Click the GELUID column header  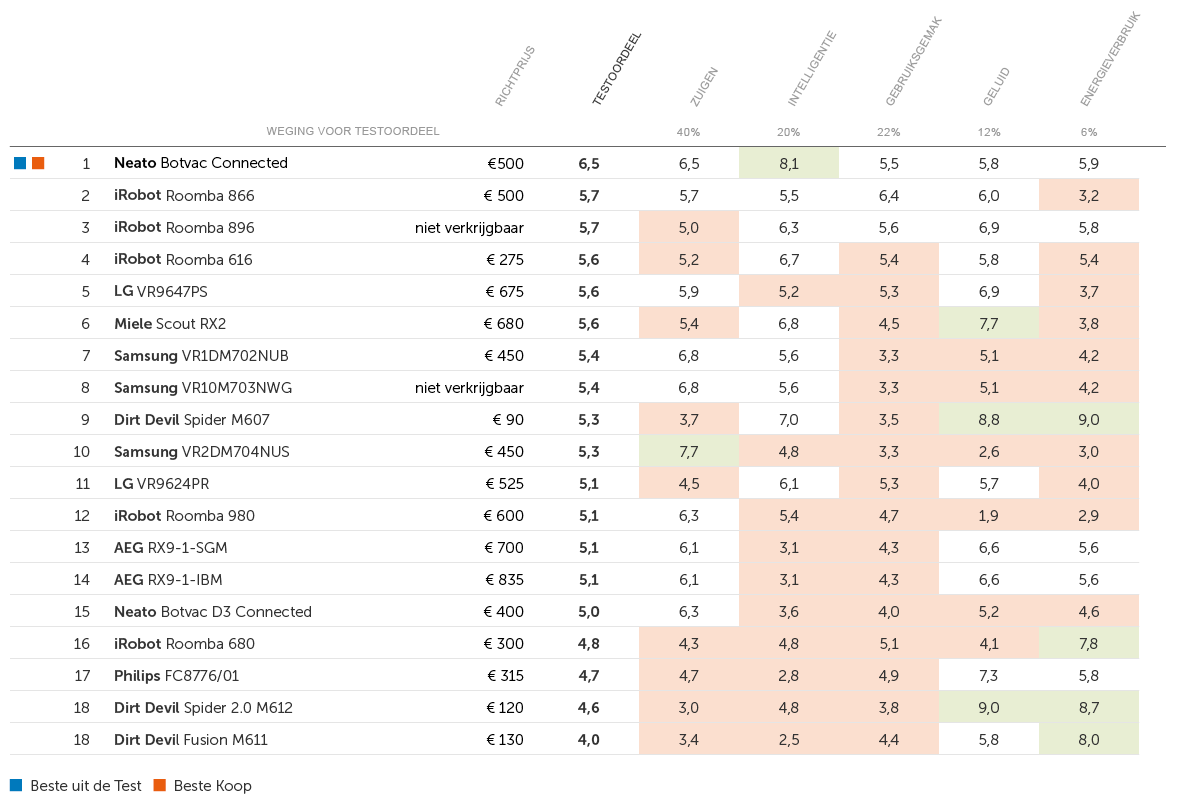[x=996, y=86]
